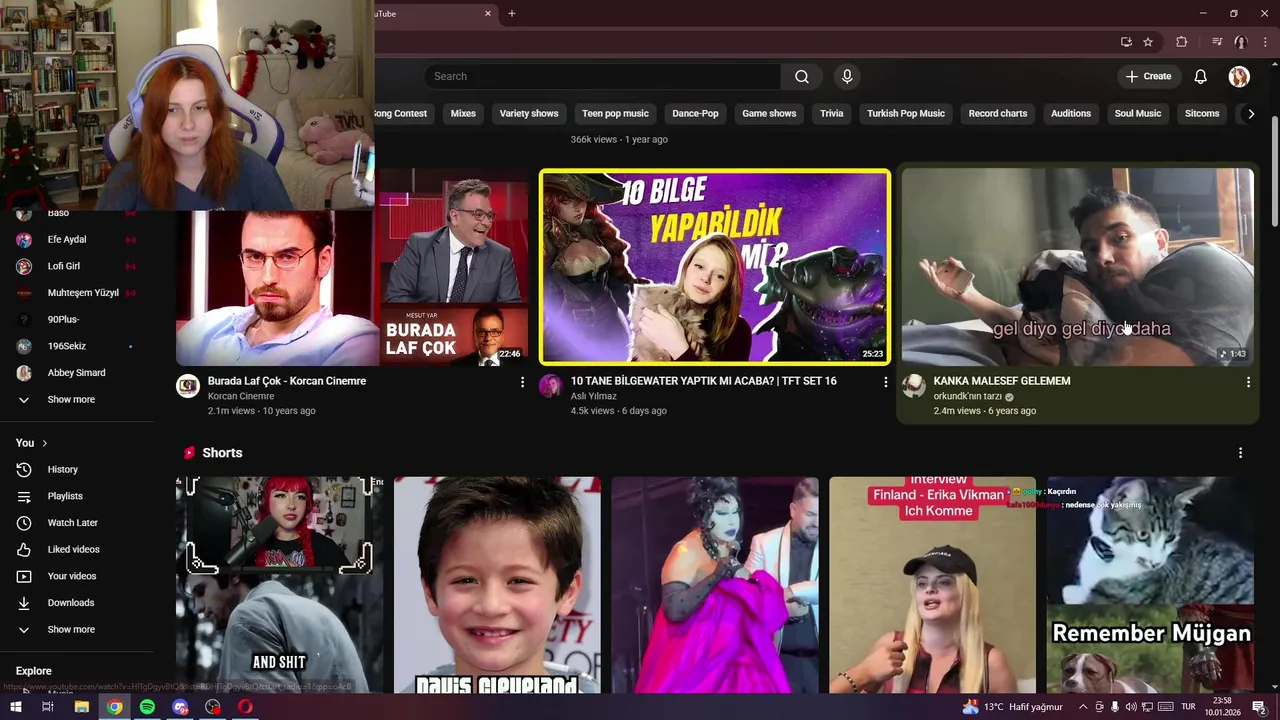Click the install app icon in address bar
1280x720 pixels.
[x=1126, y=42]
